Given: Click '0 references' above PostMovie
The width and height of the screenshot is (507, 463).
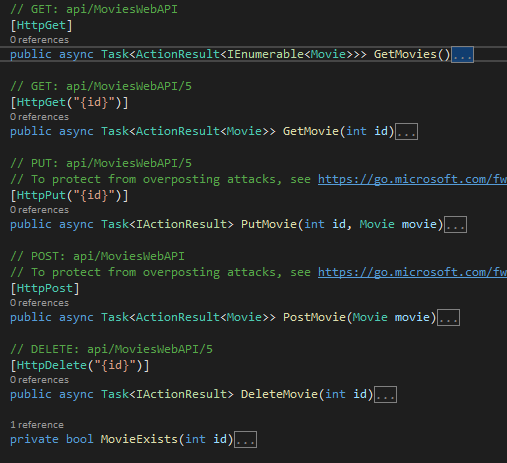Looking at the screenshot, I should click(39, 303).
